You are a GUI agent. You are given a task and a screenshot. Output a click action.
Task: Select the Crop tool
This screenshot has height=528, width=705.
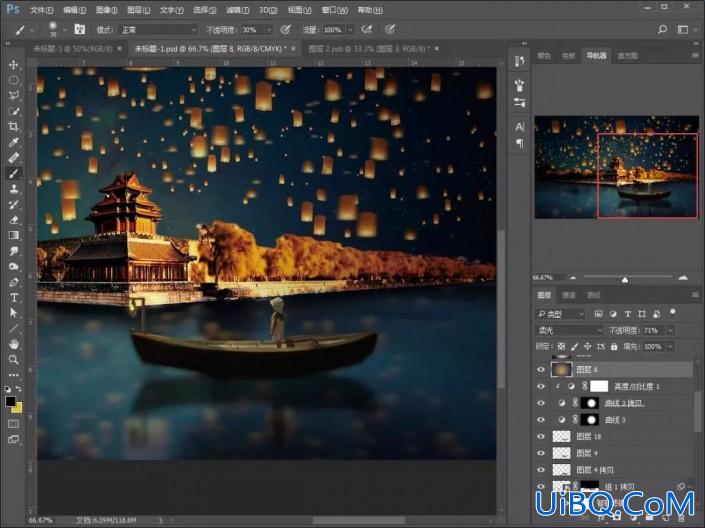pyautogui.click(x=13, y=126)
